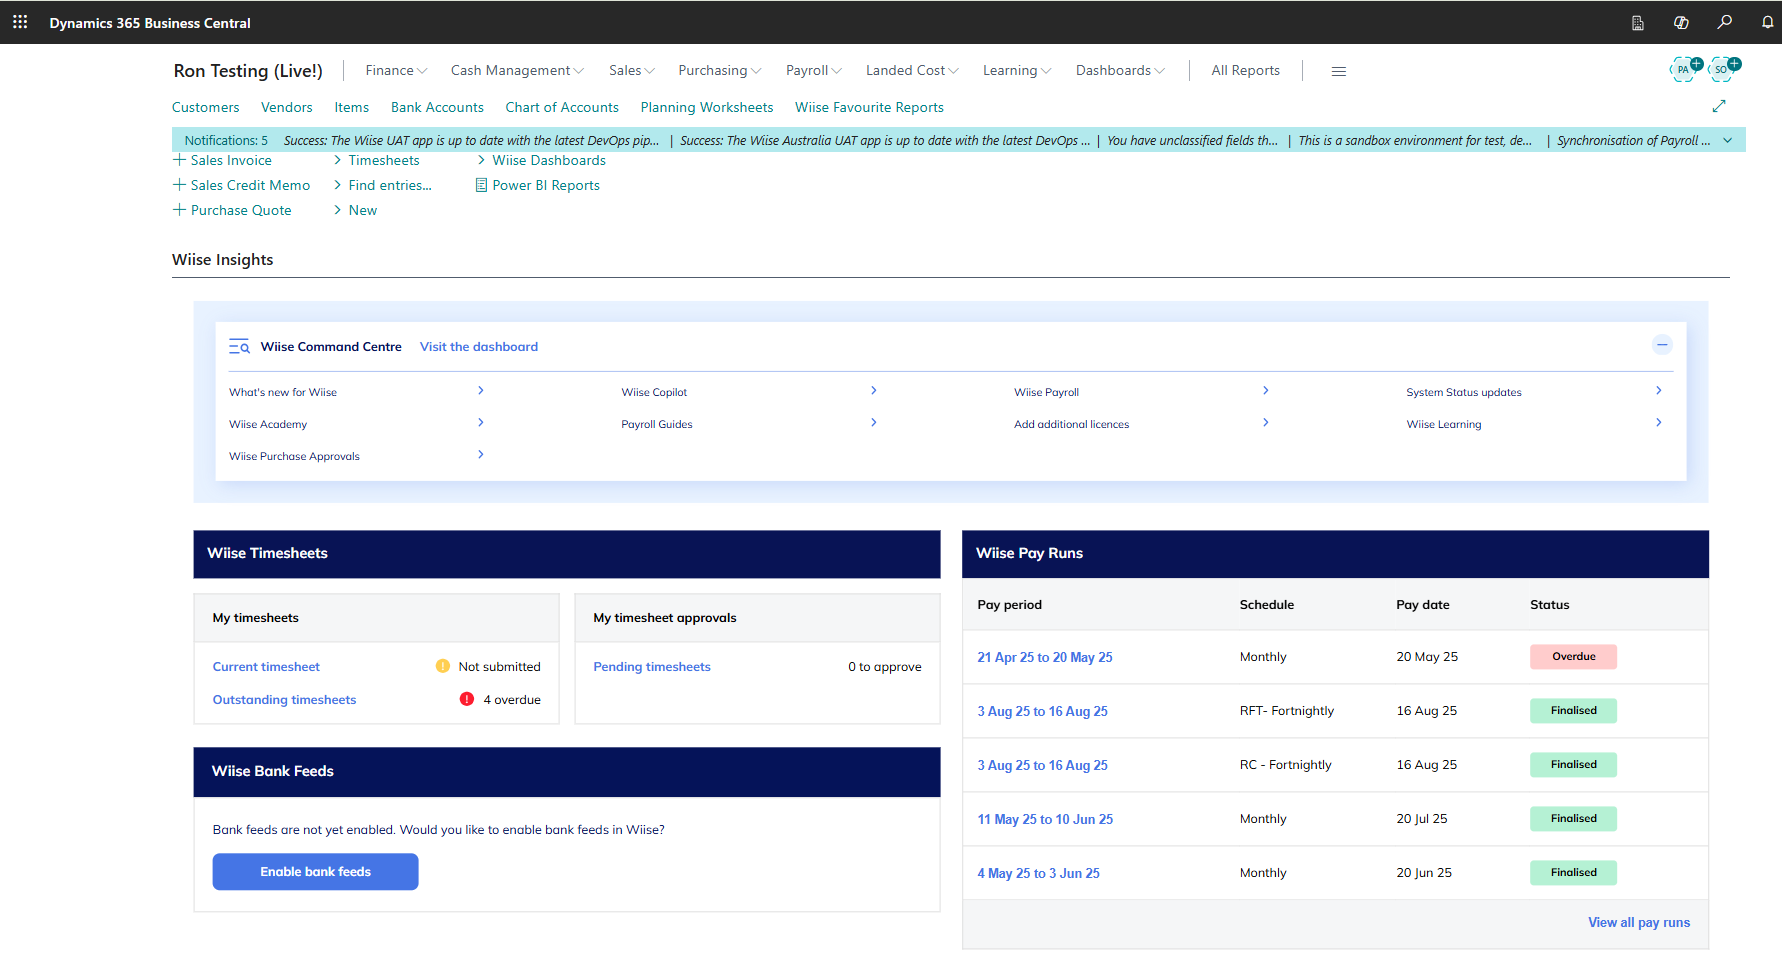Image resolution: width=1782 pixels, height=960 pixels.
Task: Click the Notifications: 5 label
Action: [226, 140]
